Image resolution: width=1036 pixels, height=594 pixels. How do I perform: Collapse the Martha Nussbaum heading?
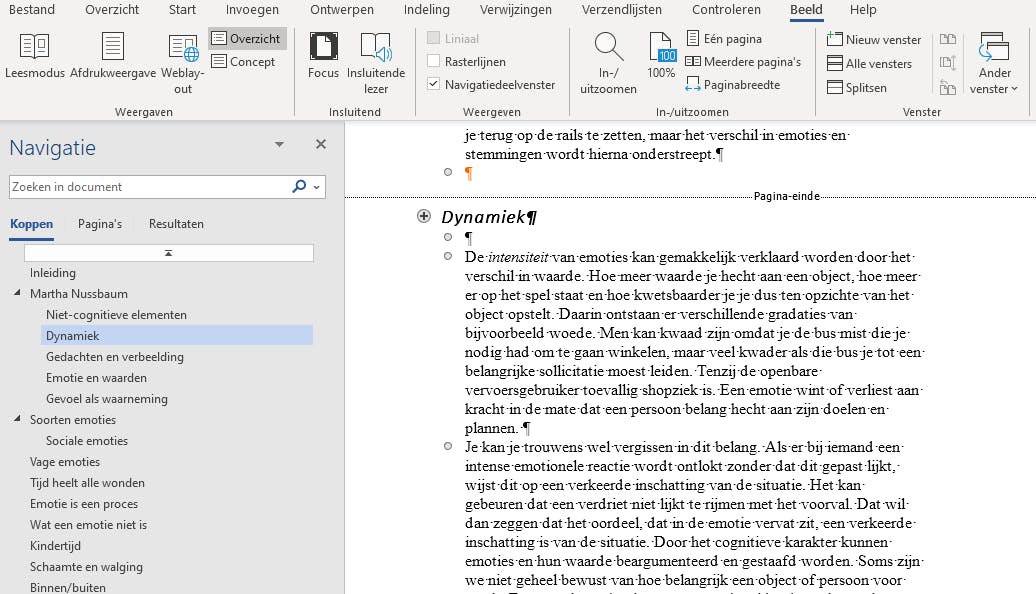coord(18,294)
